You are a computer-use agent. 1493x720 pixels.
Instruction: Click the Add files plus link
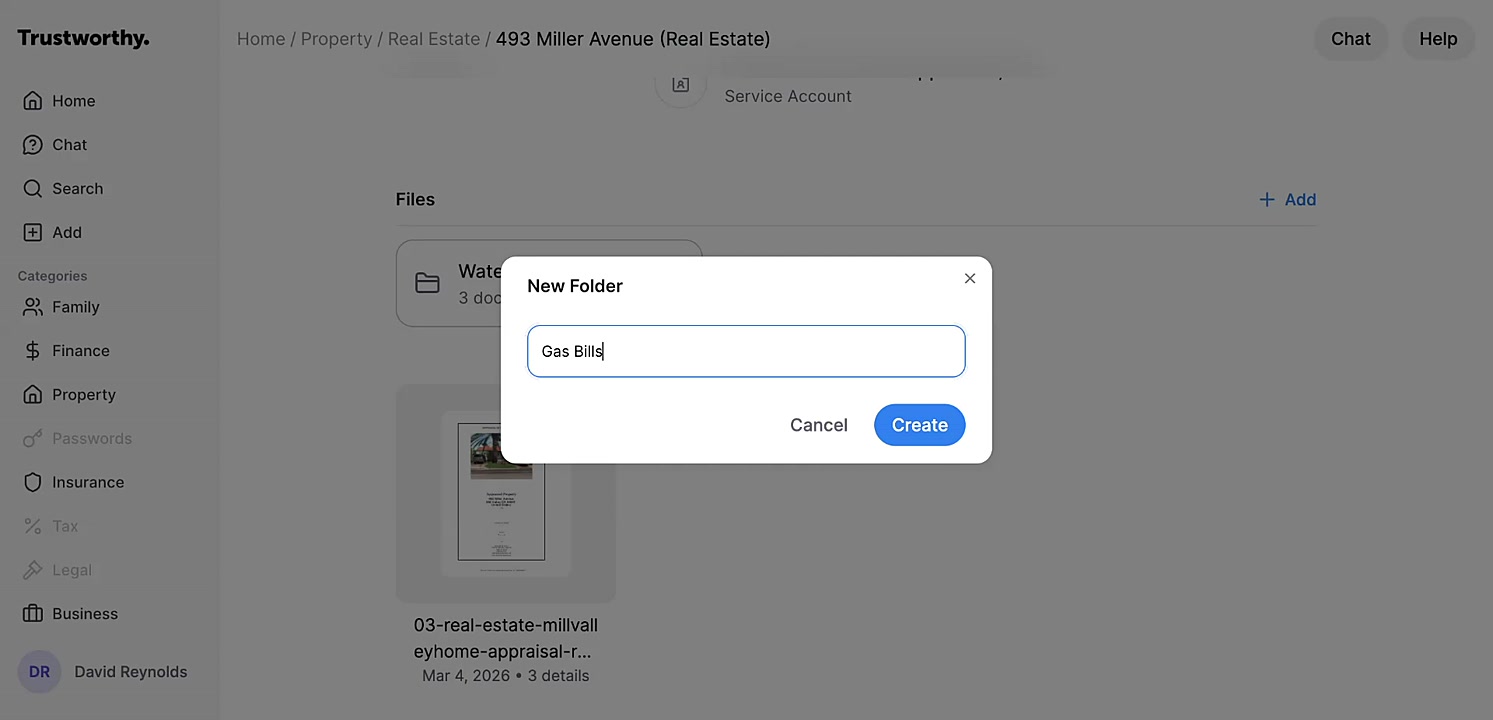coord(1287,200)
